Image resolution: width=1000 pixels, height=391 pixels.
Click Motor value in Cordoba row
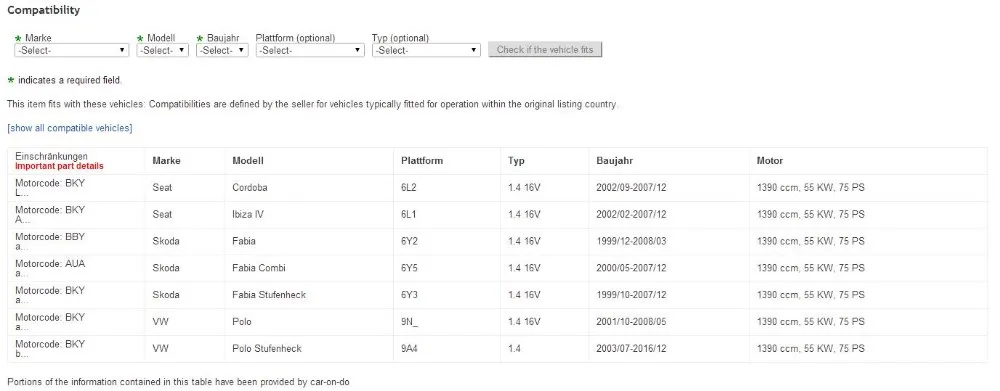tap(811, 188)
